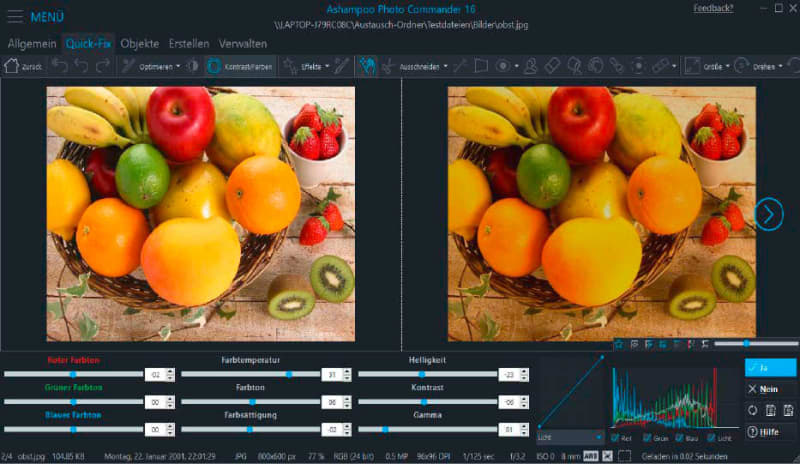Toggle the Rot histogram checkbox
Screen dimensions: 800x464
tap(615, 438)
